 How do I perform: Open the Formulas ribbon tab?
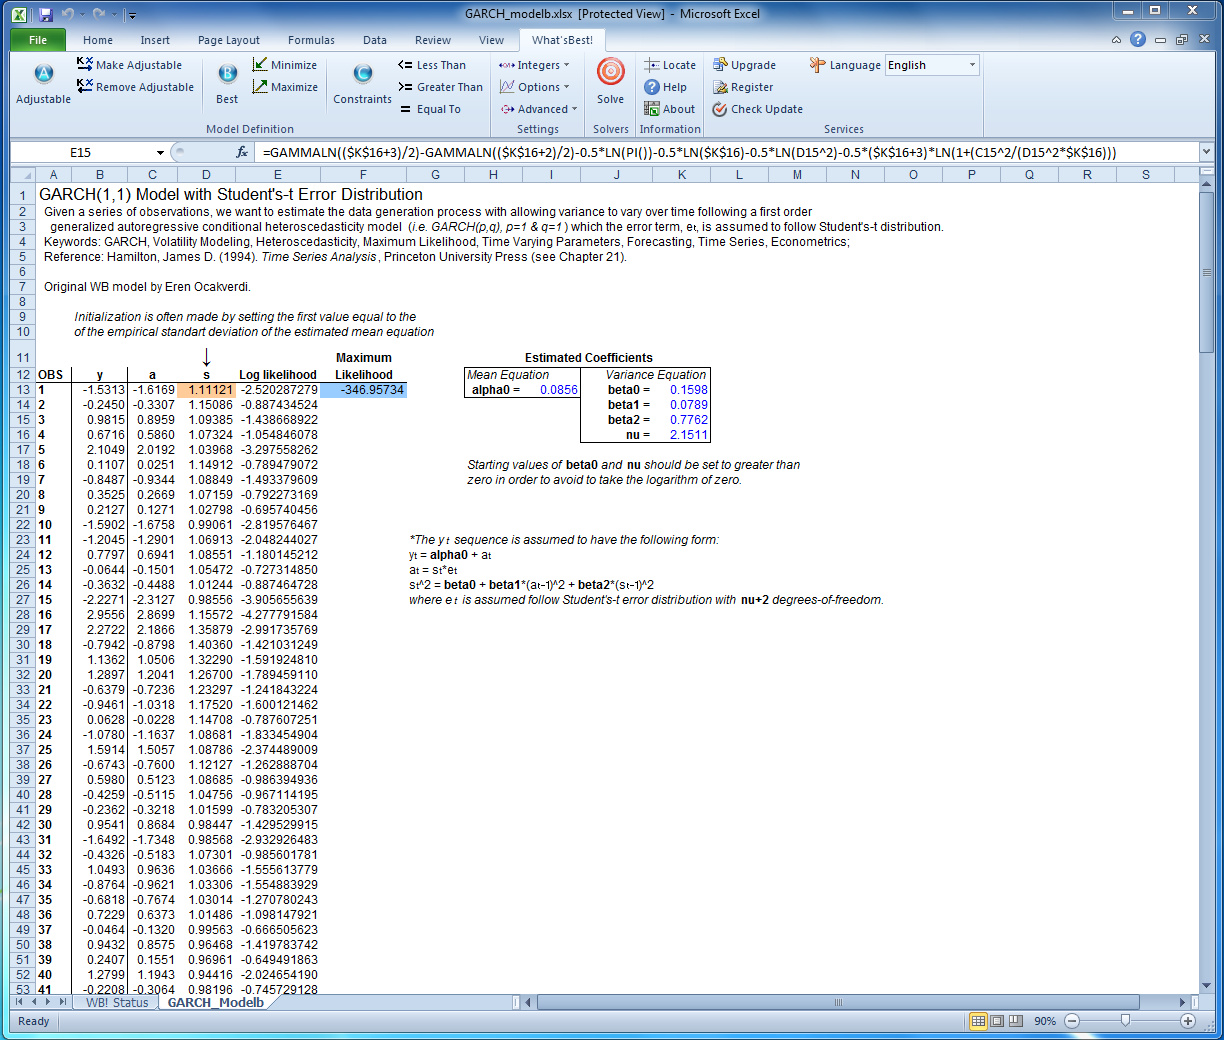coord(311,40)
